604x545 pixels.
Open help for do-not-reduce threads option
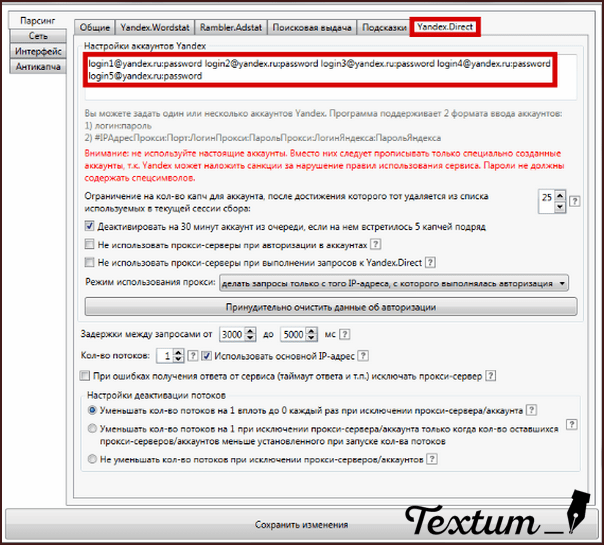(432, 459)
